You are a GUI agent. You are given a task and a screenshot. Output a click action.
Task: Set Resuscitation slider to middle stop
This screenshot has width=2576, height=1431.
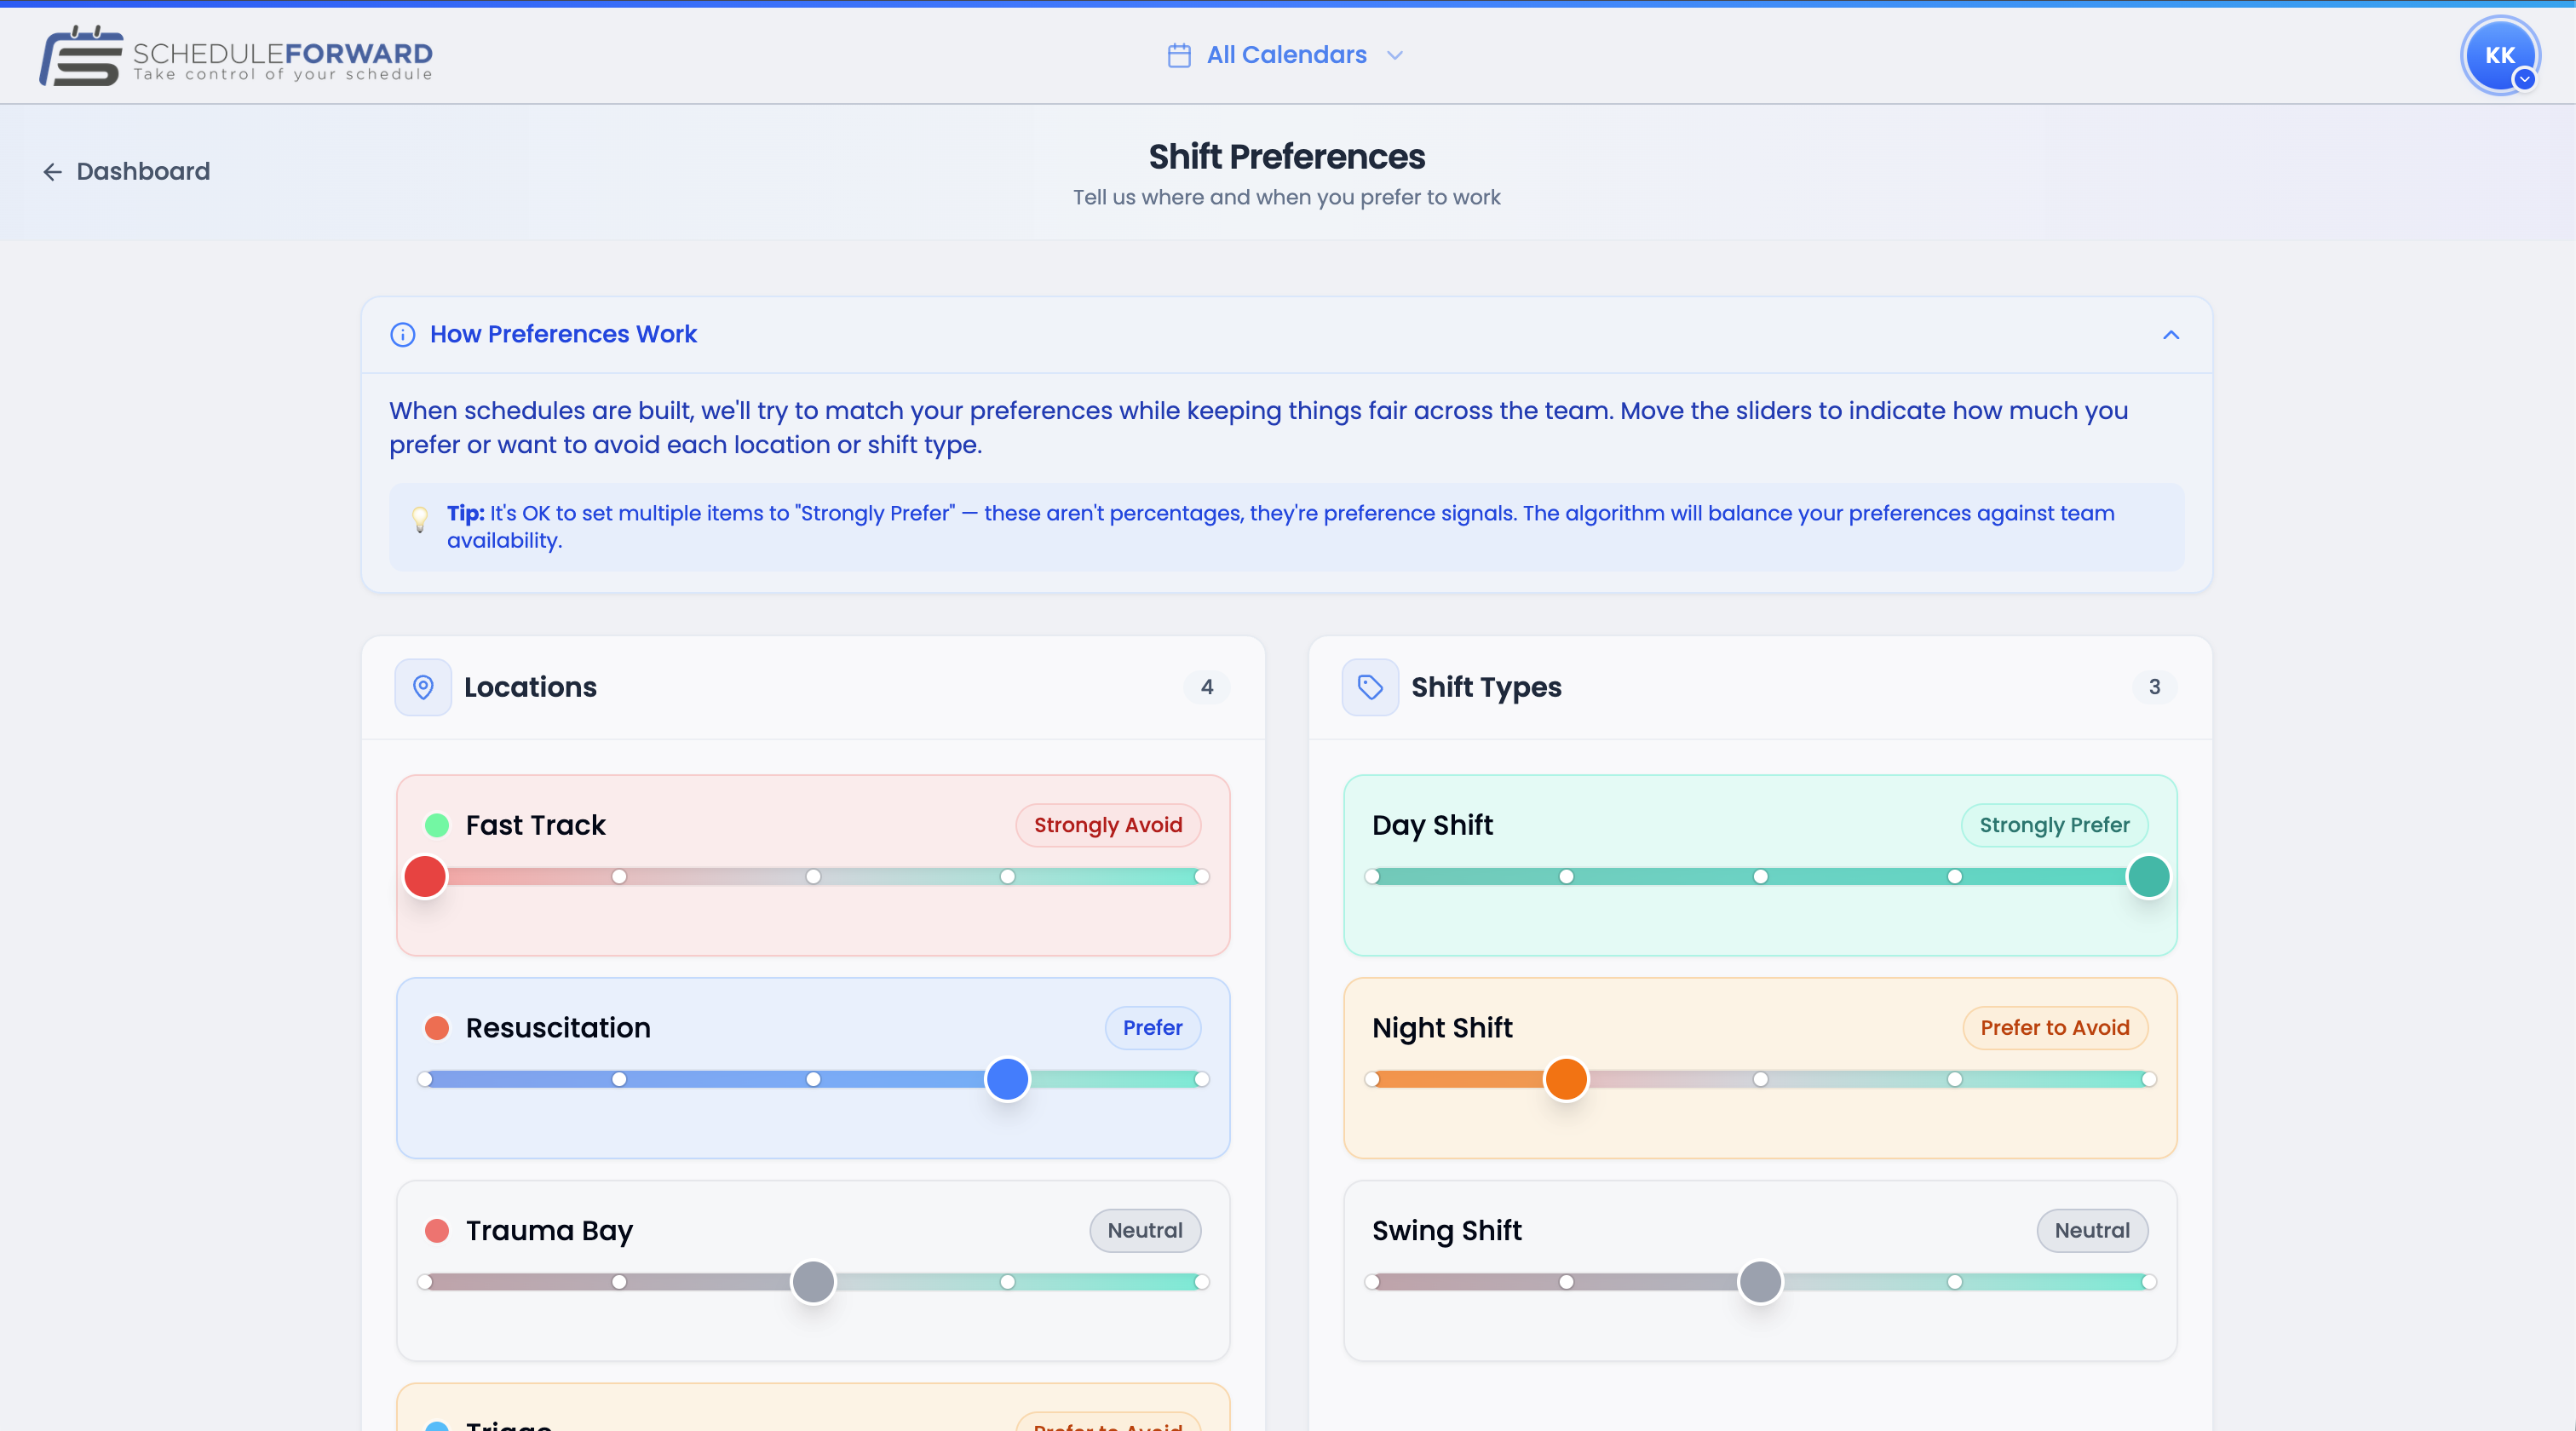[x=813, y=1079]
